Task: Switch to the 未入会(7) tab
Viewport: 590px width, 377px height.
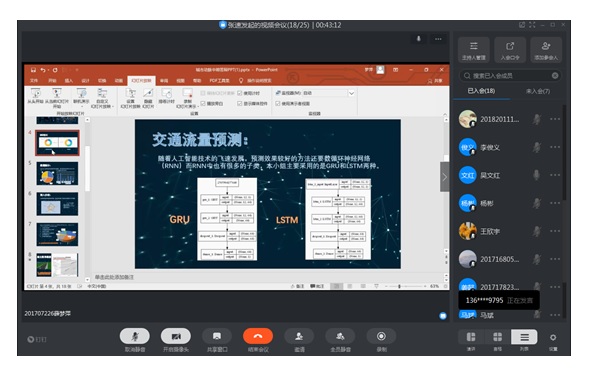Action: pos(538,91)
